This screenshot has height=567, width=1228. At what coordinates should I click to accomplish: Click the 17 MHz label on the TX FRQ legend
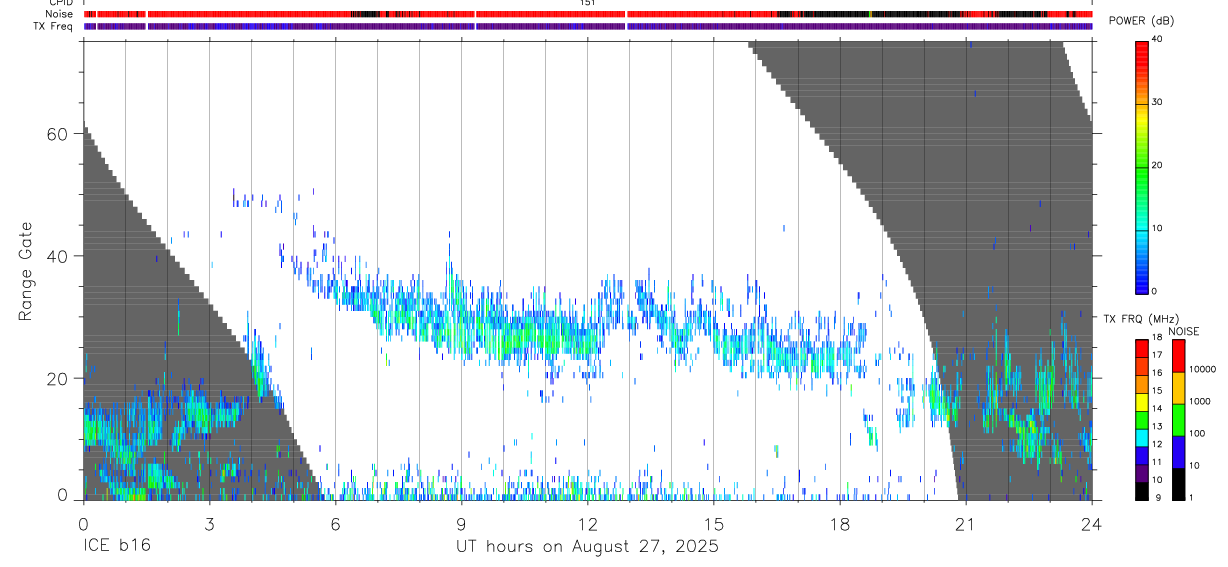(x=1156, y=355)
